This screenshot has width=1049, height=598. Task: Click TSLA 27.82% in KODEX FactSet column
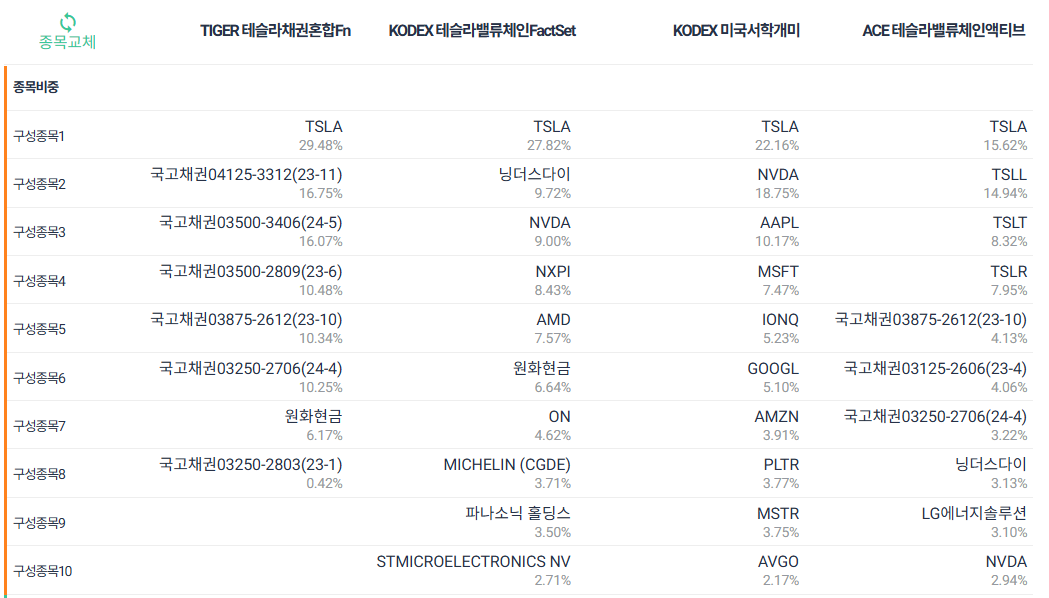[x=549, y=135]
